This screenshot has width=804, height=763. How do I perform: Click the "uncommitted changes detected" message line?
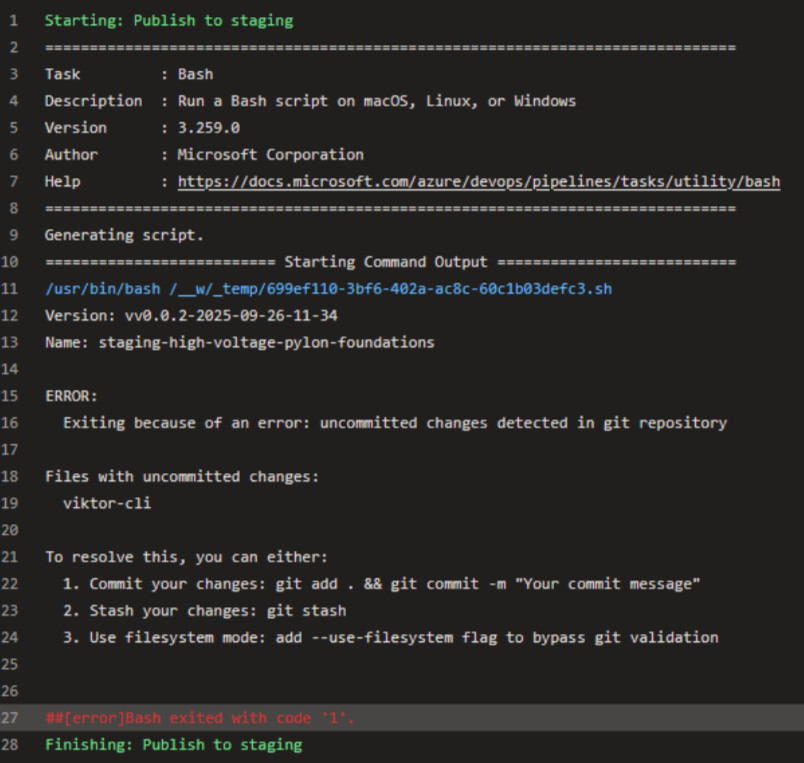(x=394, y=423)
